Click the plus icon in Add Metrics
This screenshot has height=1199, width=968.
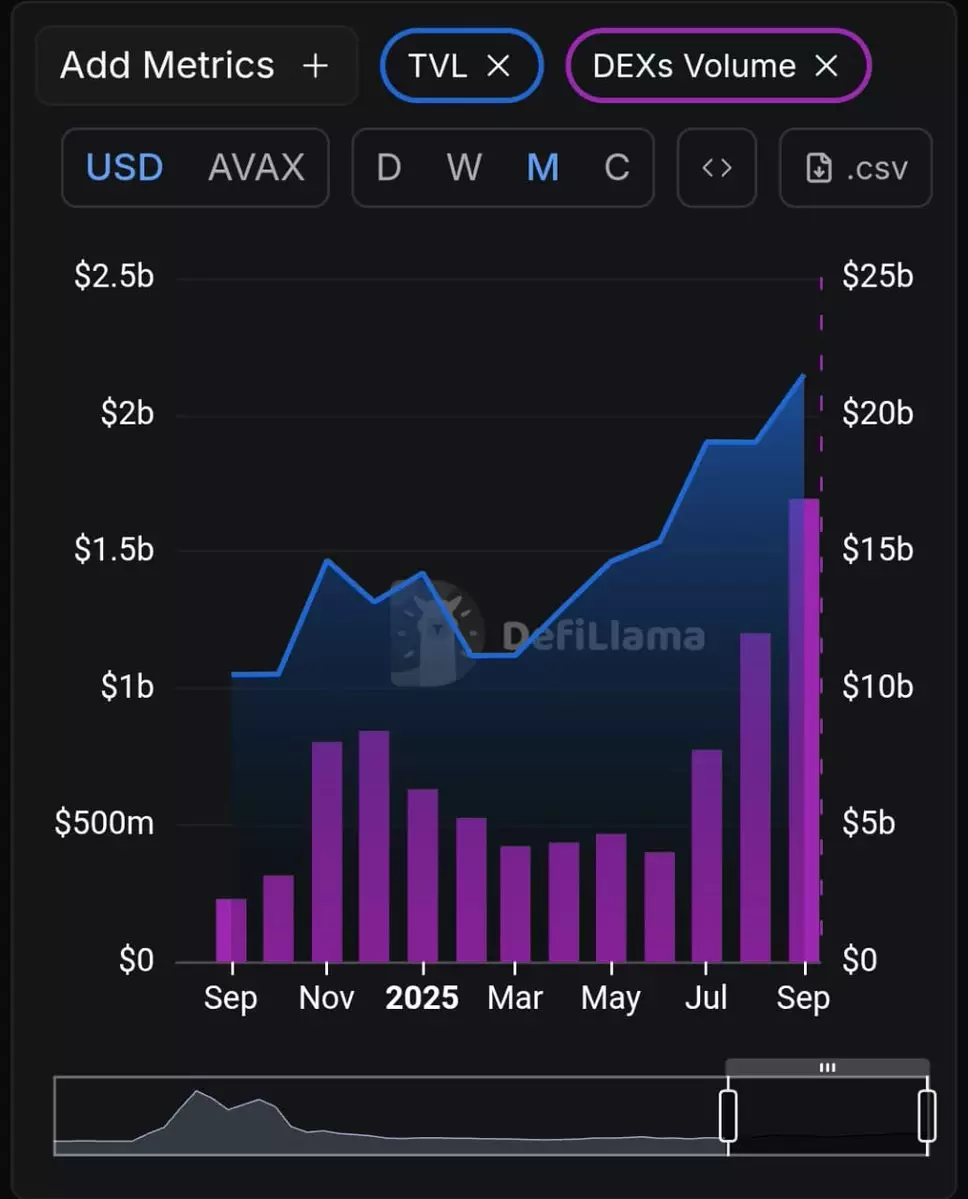pyautogui.click(x=315, y=66)
